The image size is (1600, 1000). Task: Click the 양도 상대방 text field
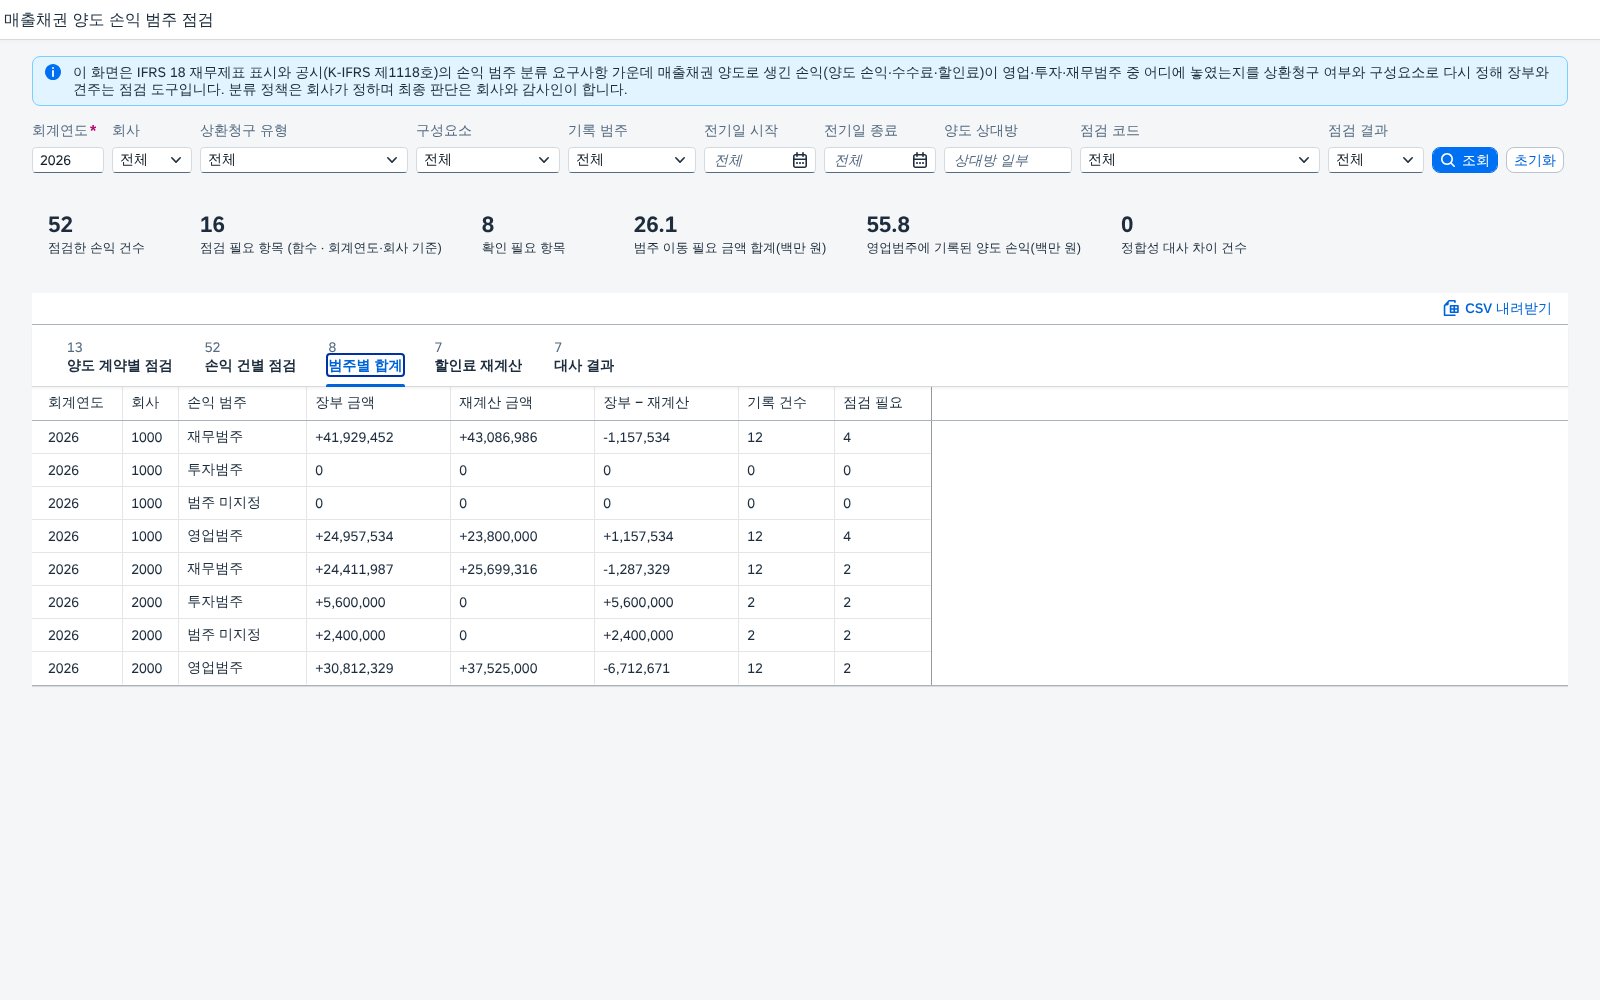1008,160
